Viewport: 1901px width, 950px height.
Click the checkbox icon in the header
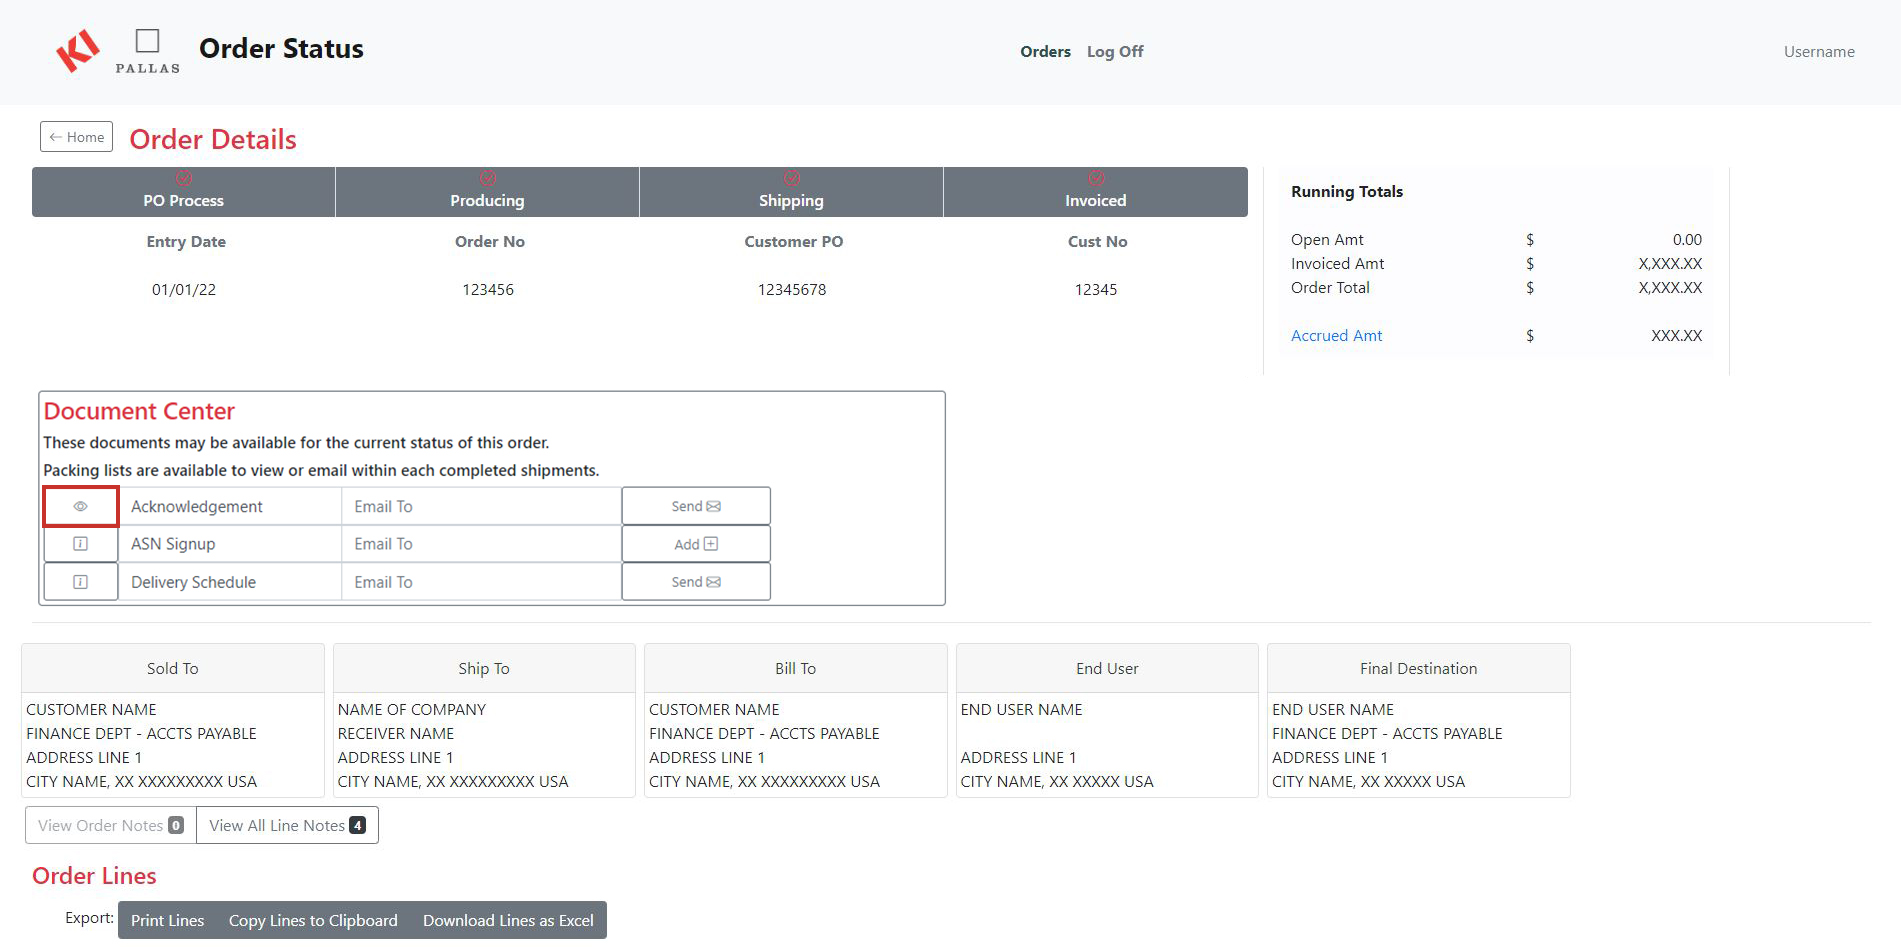147,40
